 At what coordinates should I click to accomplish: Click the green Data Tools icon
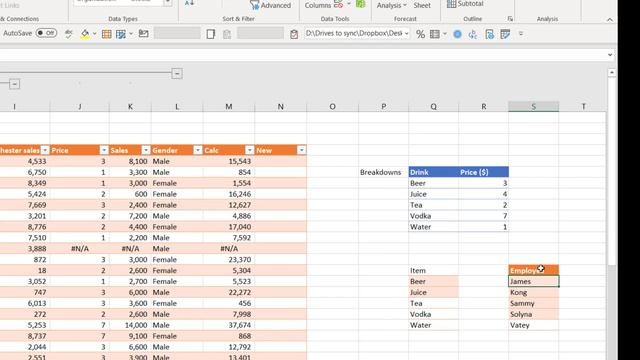360,4
